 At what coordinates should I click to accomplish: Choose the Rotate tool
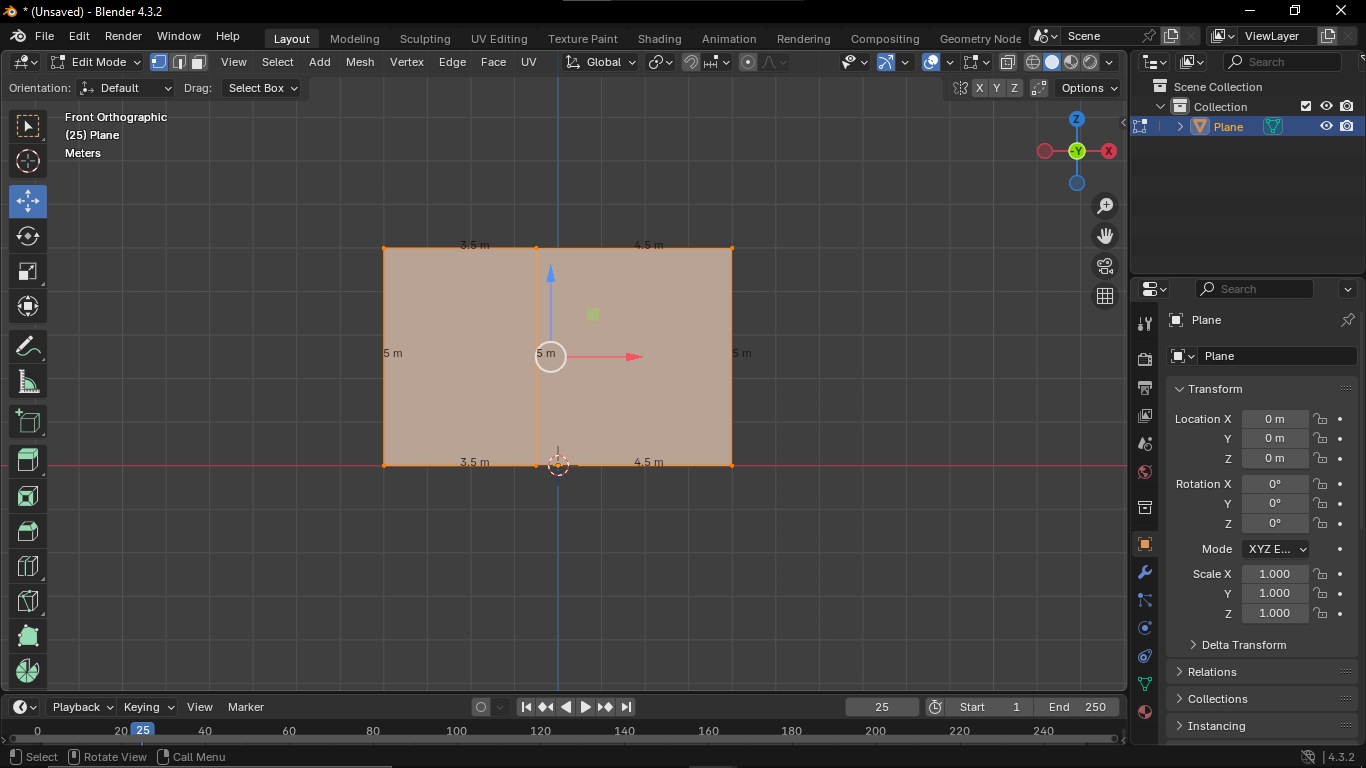pyautogui.click(x=28, y=236)
